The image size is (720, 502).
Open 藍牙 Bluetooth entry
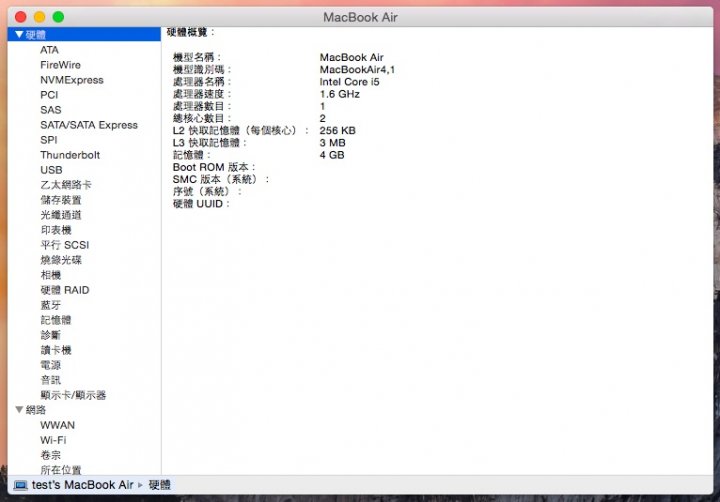click(51, 305)
